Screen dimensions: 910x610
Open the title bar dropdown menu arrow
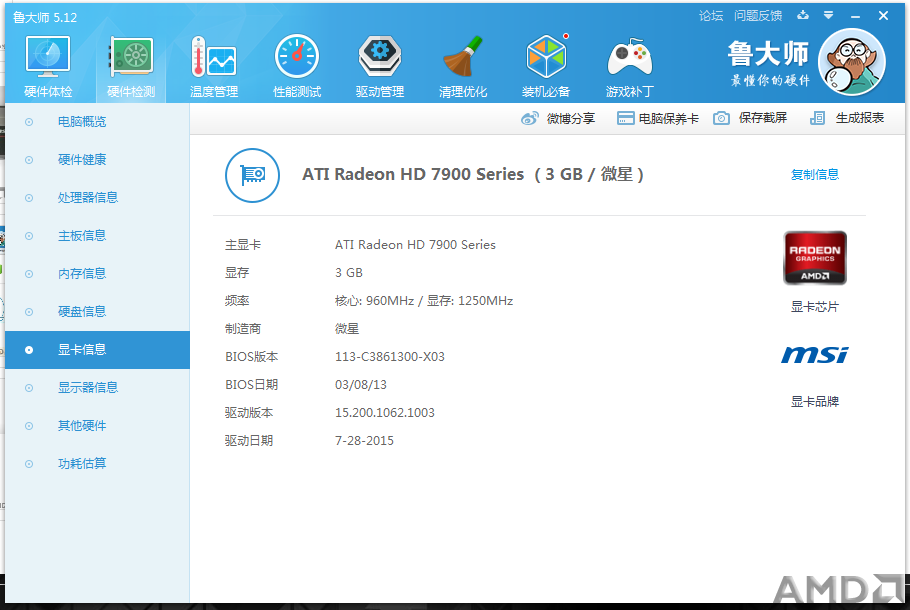point(829,16)
